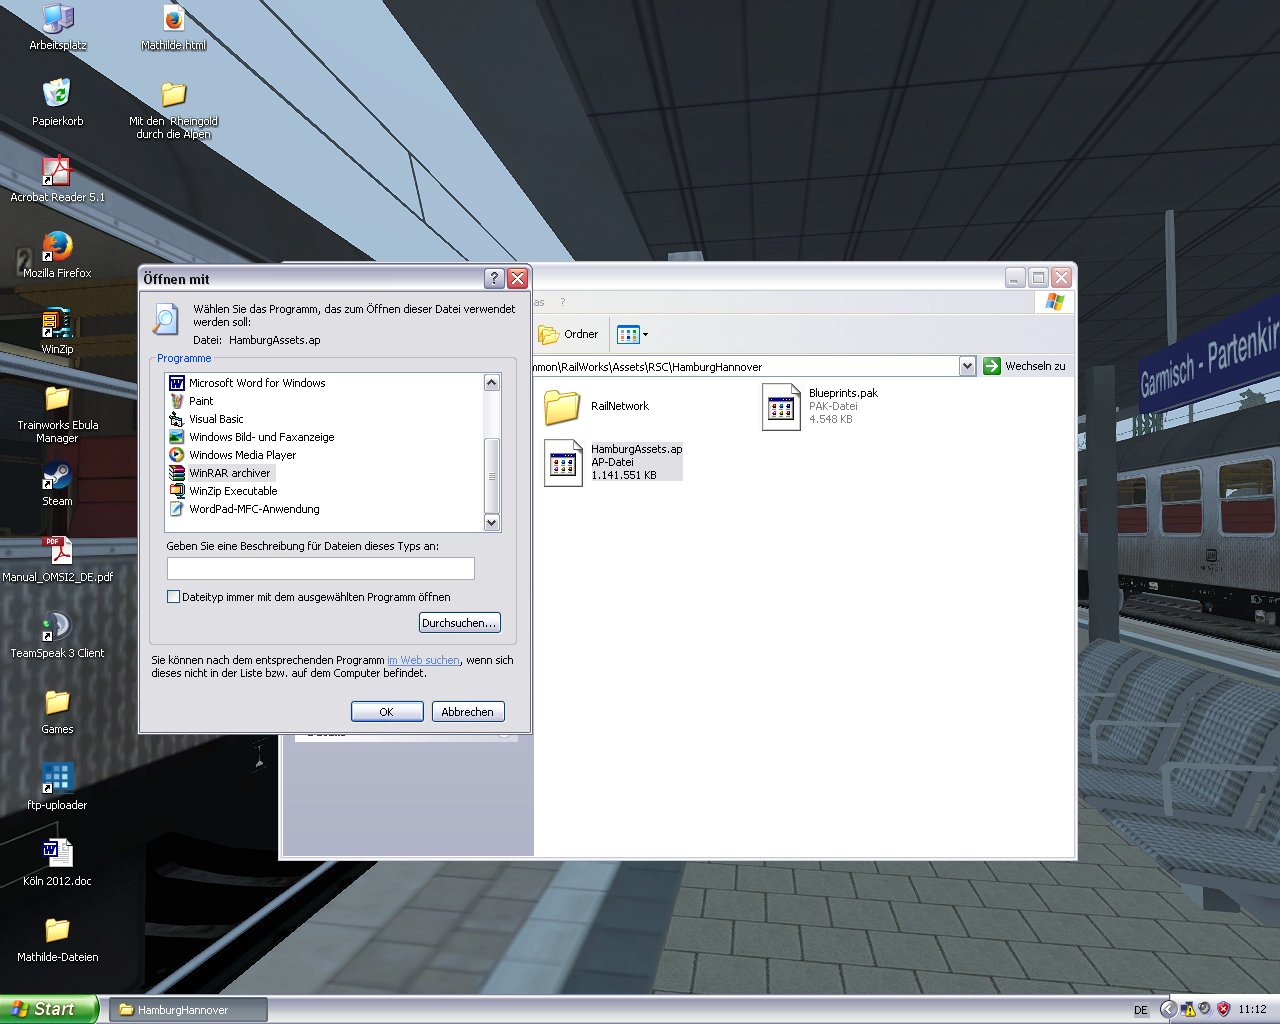Select Manual_OMSI2_DE.pdf on the desktop

(x=58, y=560)
